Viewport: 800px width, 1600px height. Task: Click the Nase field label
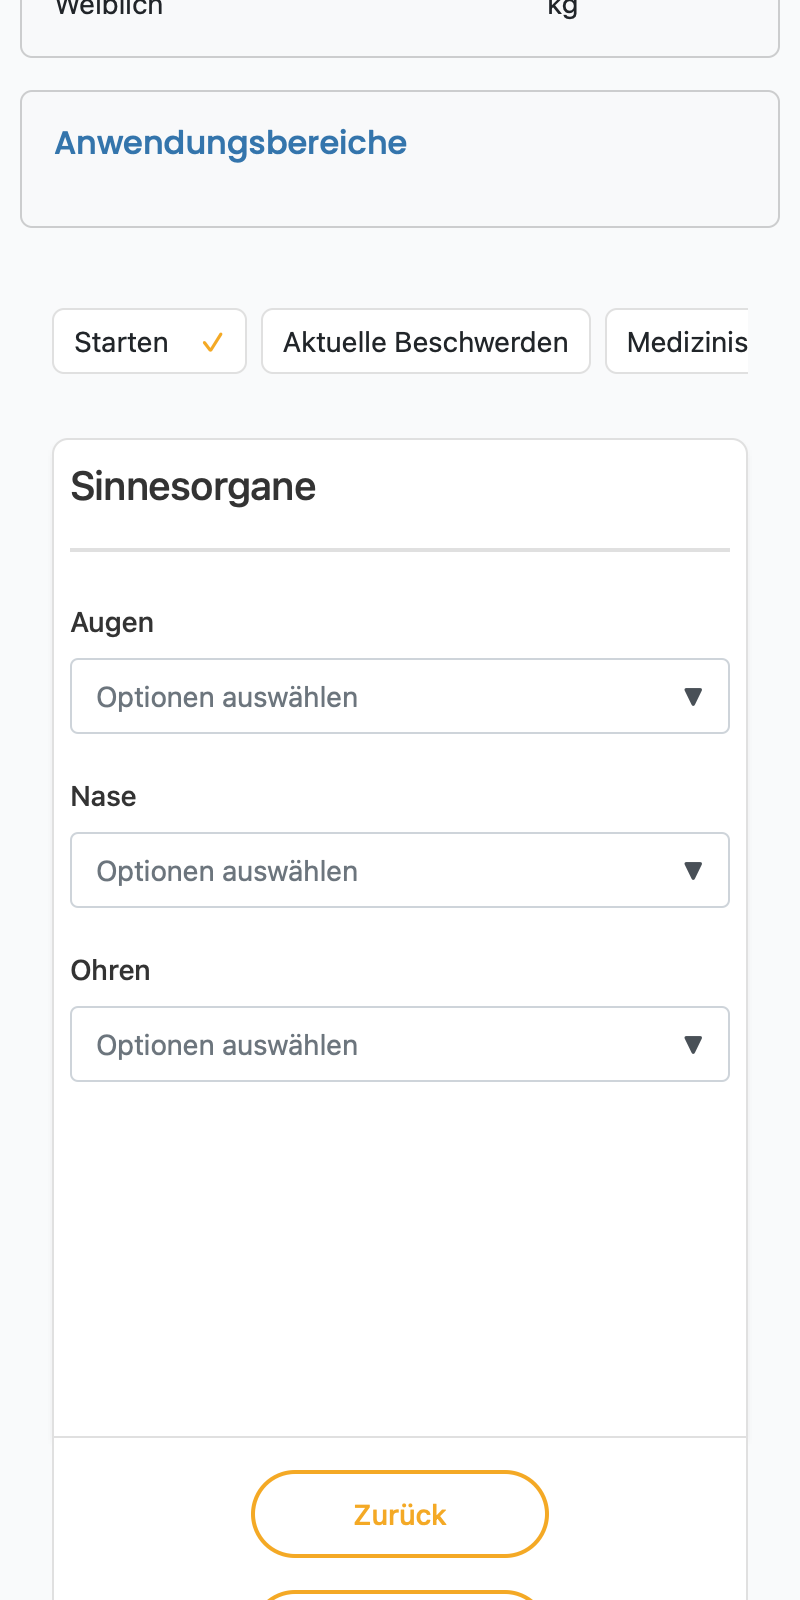104,796
